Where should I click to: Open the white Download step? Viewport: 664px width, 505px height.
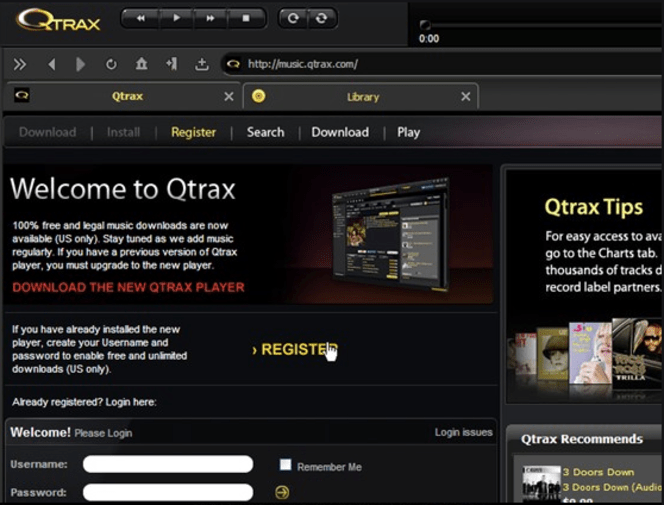pyautogui.click(x=340, y=132)
